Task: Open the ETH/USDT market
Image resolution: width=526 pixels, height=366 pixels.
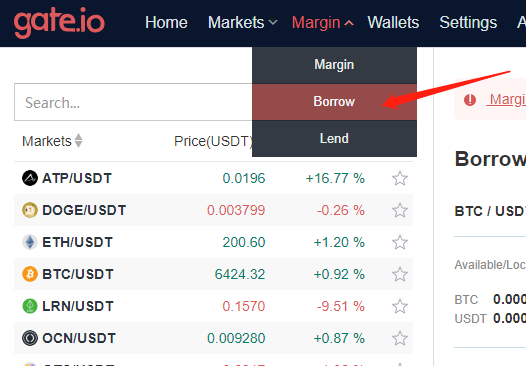Action: (x=77, y=242)
